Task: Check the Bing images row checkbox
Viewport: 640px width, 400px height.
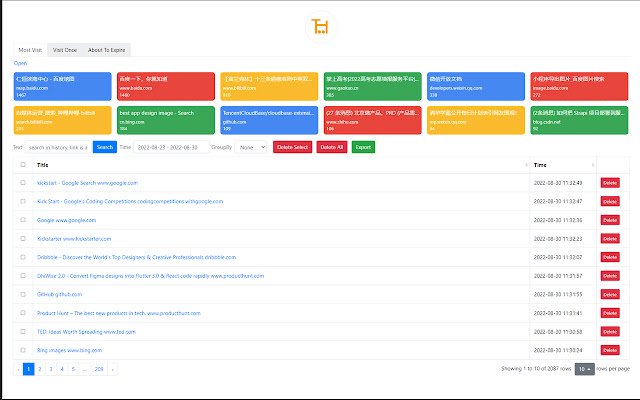Action: tap(23, 350)
